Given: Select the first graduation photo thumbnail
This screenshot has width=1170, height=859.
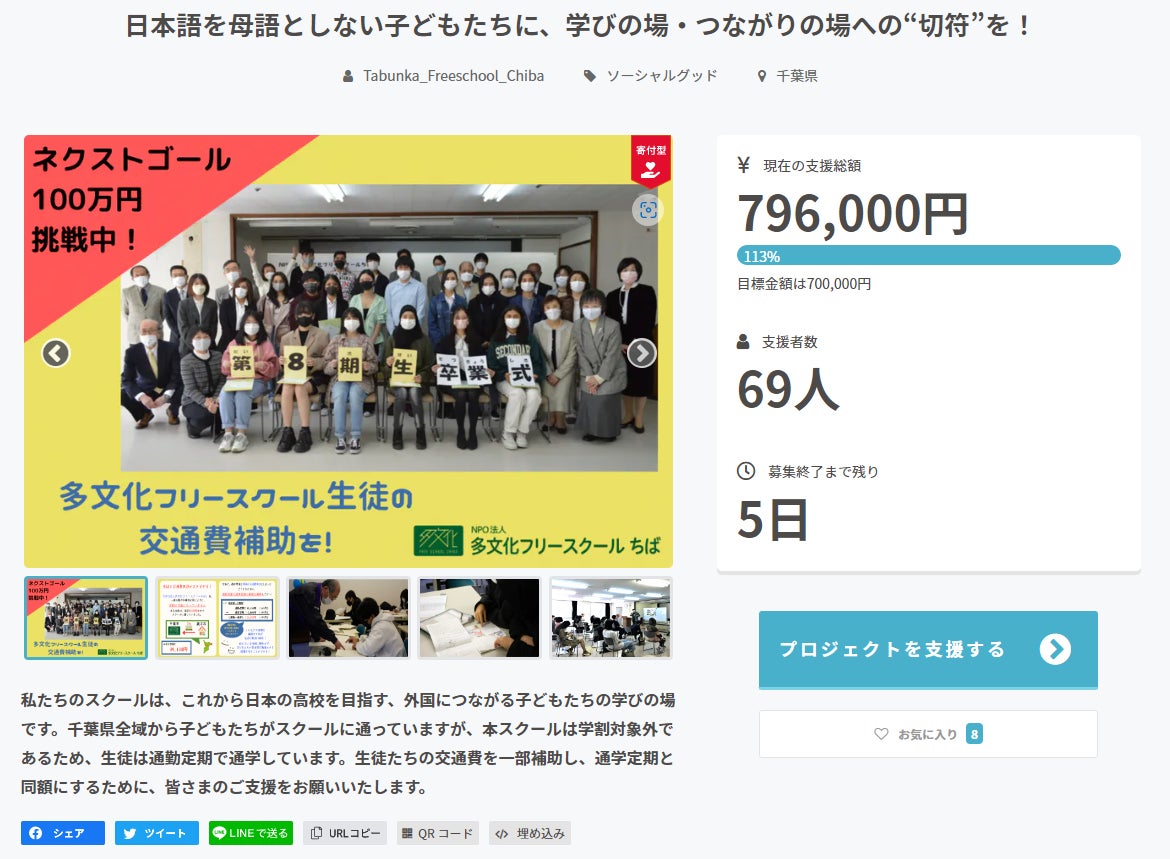Looking at the screenshot, I should pos(86,618).
